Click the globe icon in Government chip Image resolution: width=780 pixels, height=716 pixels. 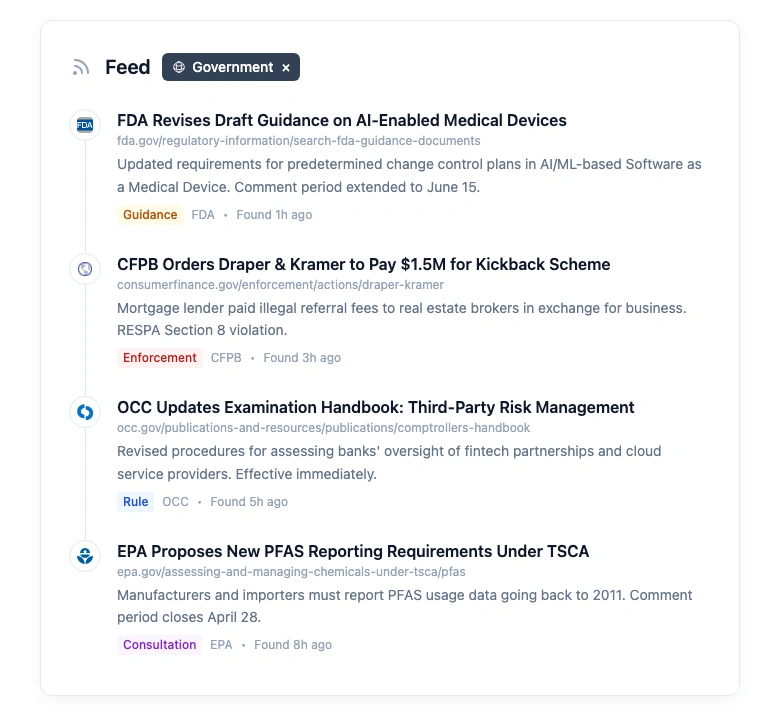[179, 67]
